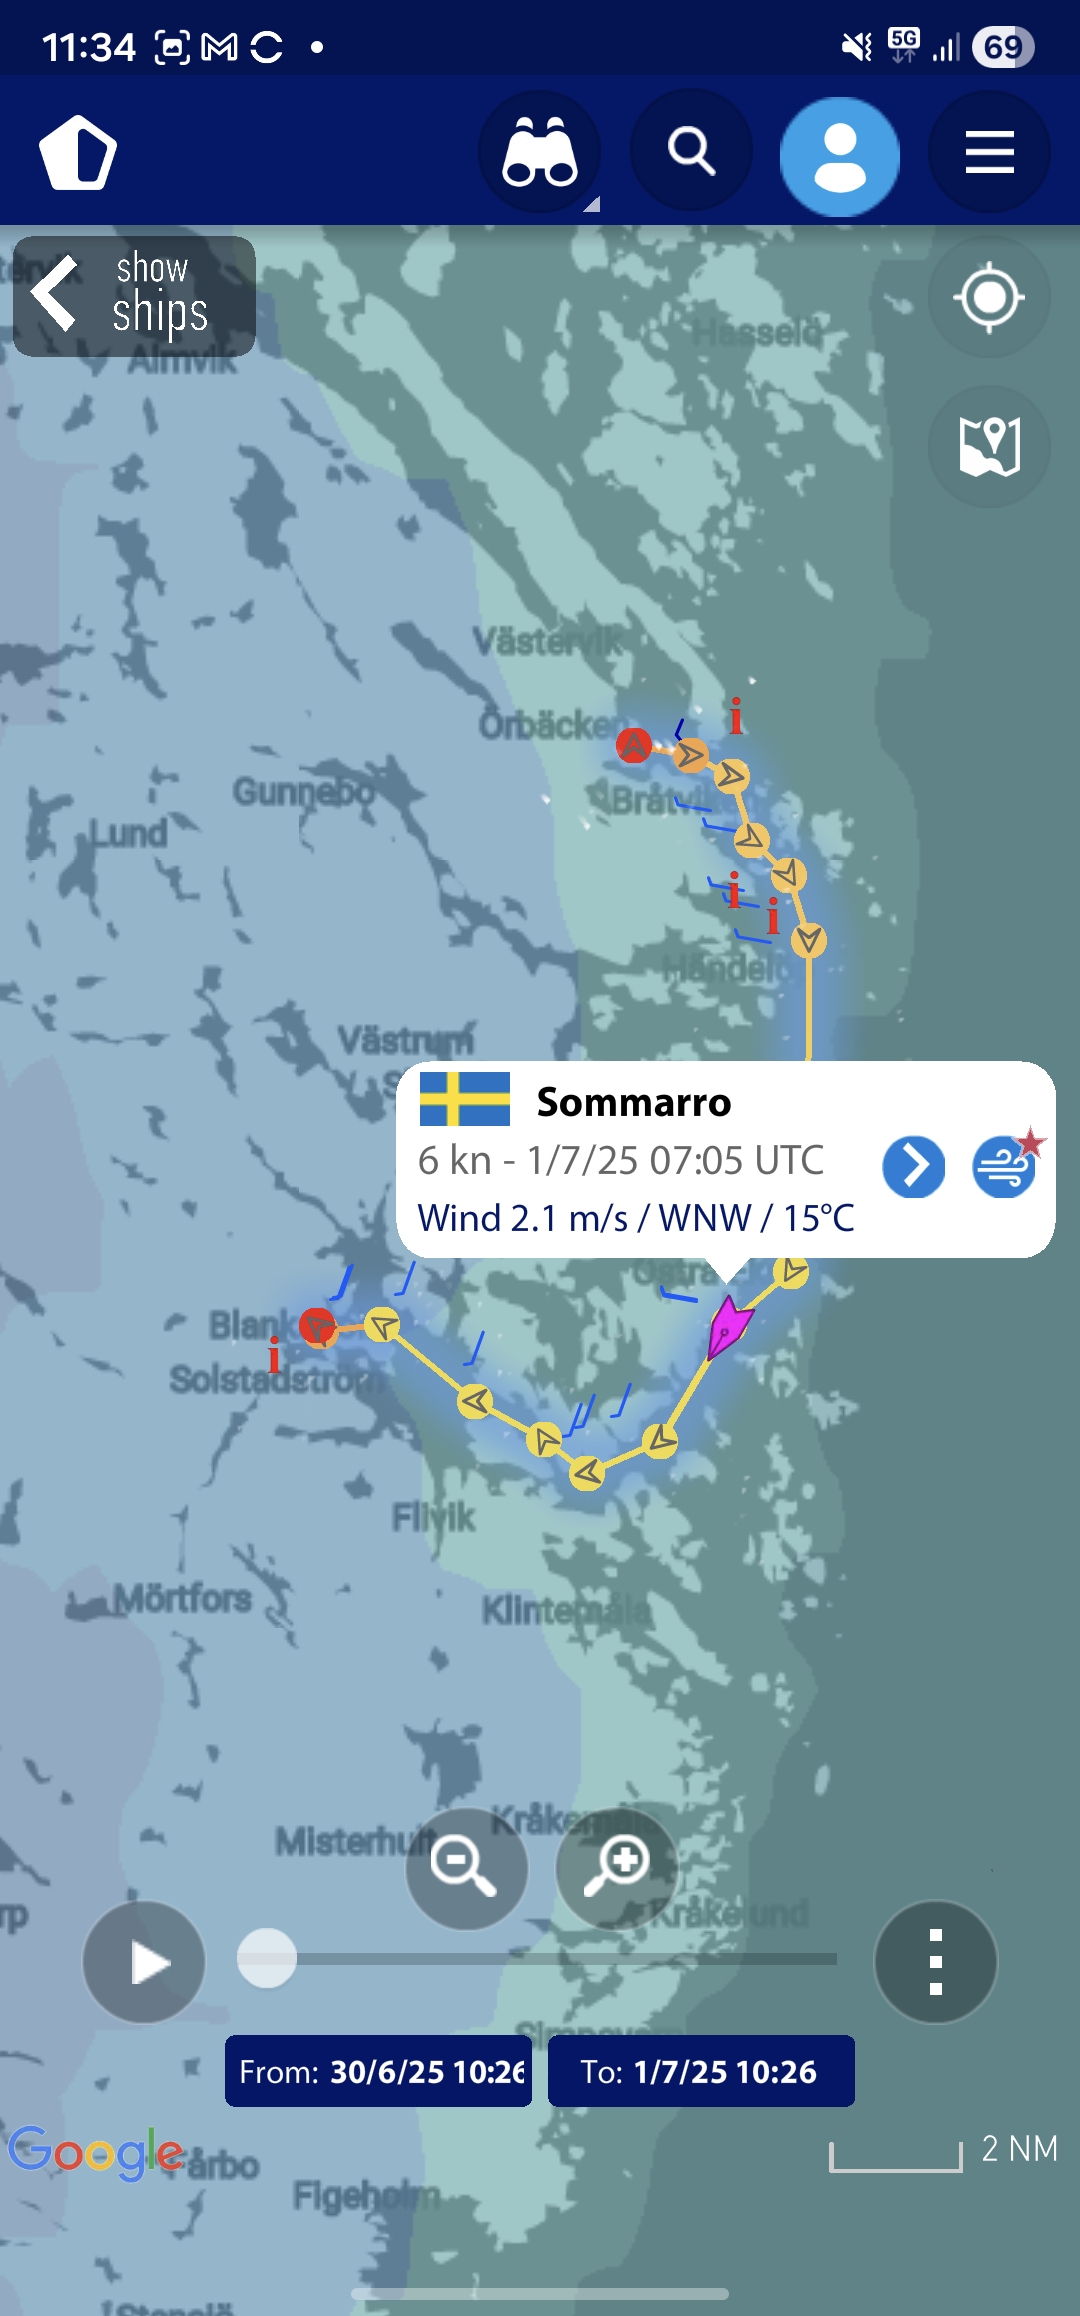Open Sommarro details blue chevron

(x=913, y=1166)
